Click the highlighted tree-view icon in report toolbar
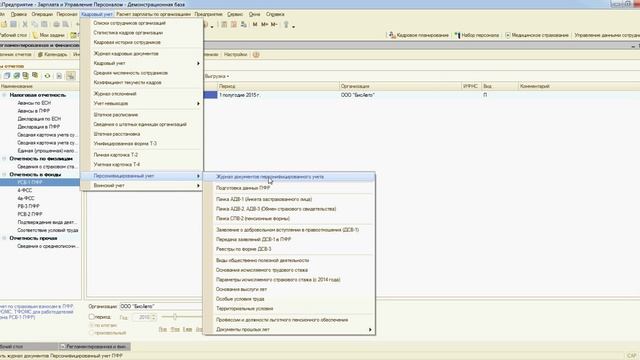The height and width of the screenshot is (360, 640). point(71,76)
